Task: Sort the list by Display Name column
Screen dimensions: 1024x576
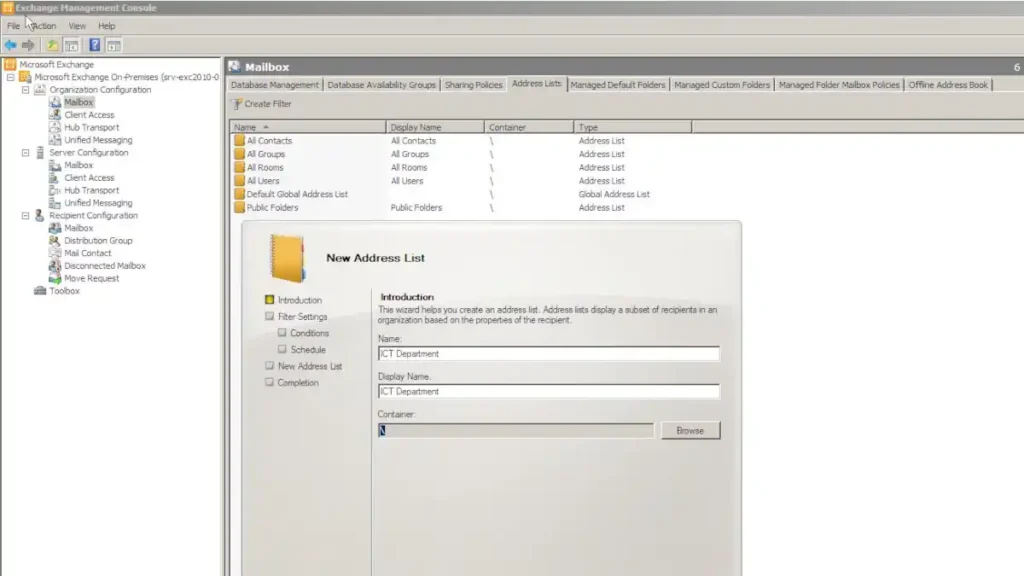Action: pos(435,127)
